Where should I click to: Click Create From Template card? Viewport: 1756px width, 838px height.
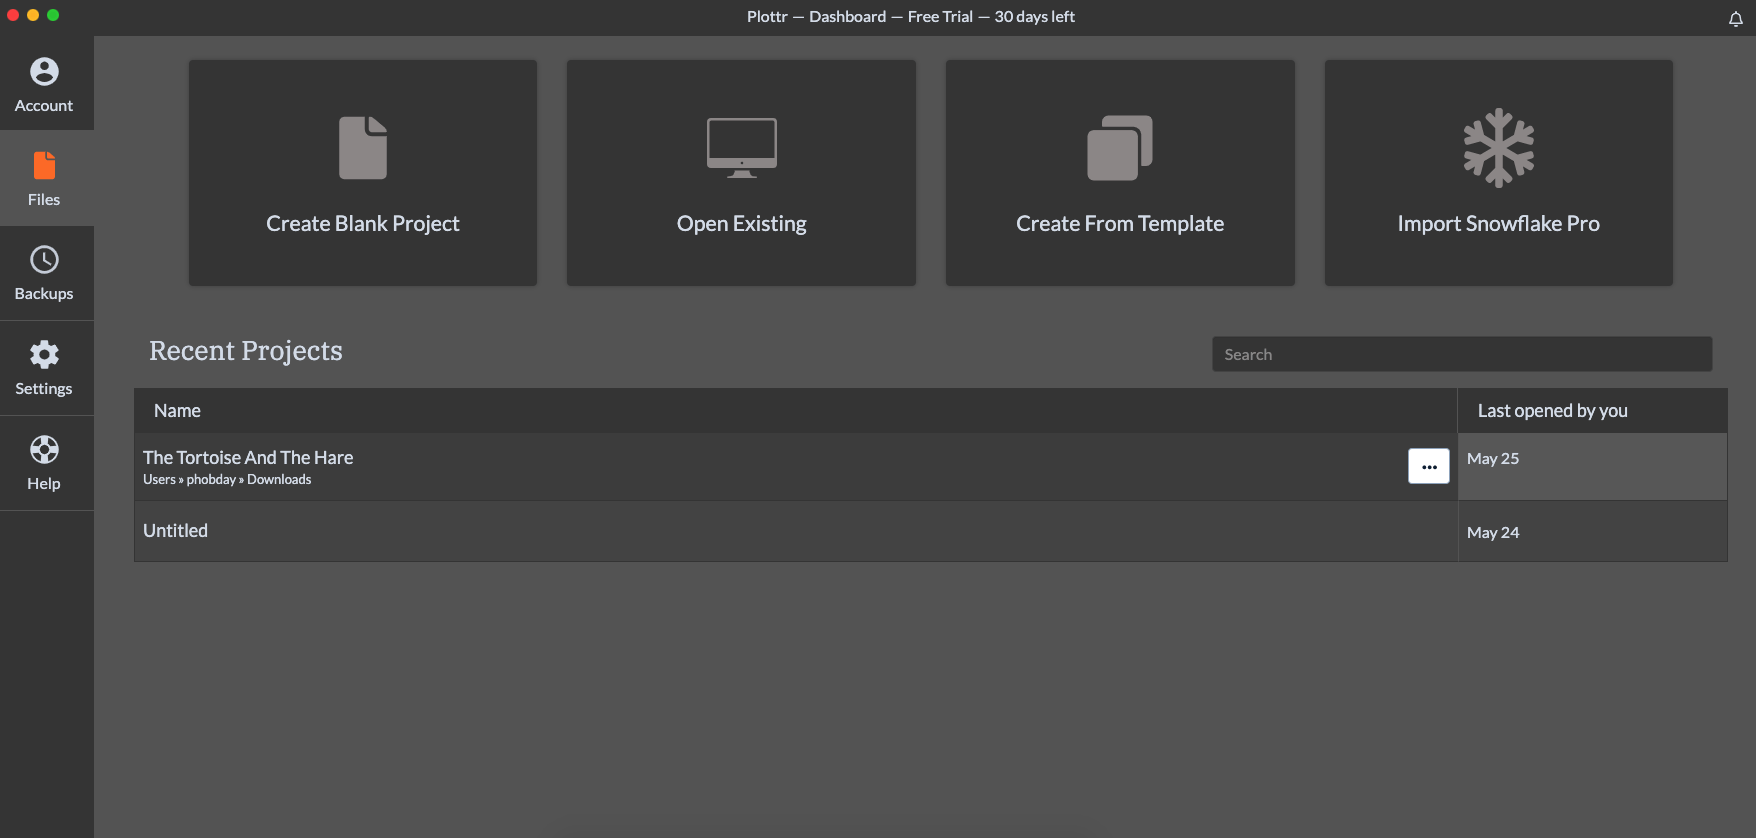coord(1120,172)
